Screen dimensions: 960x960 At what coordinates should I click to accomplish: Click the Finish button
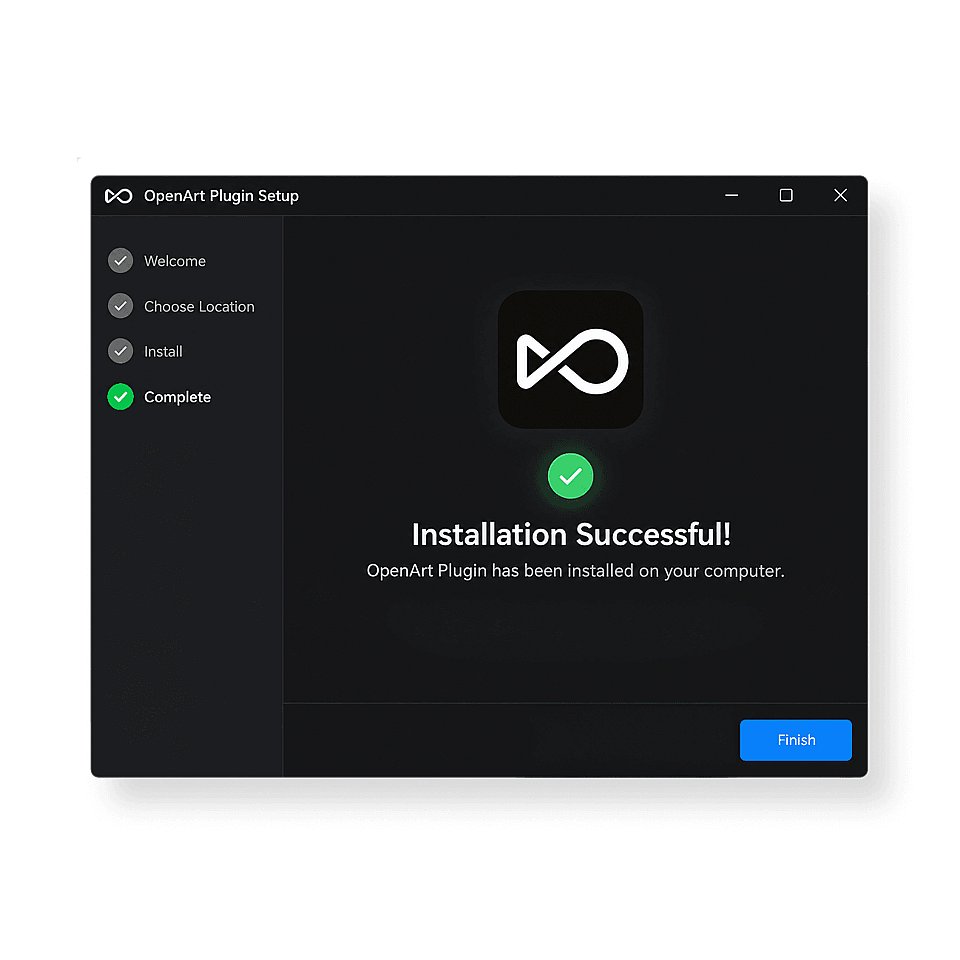click(x=795, y=740)
